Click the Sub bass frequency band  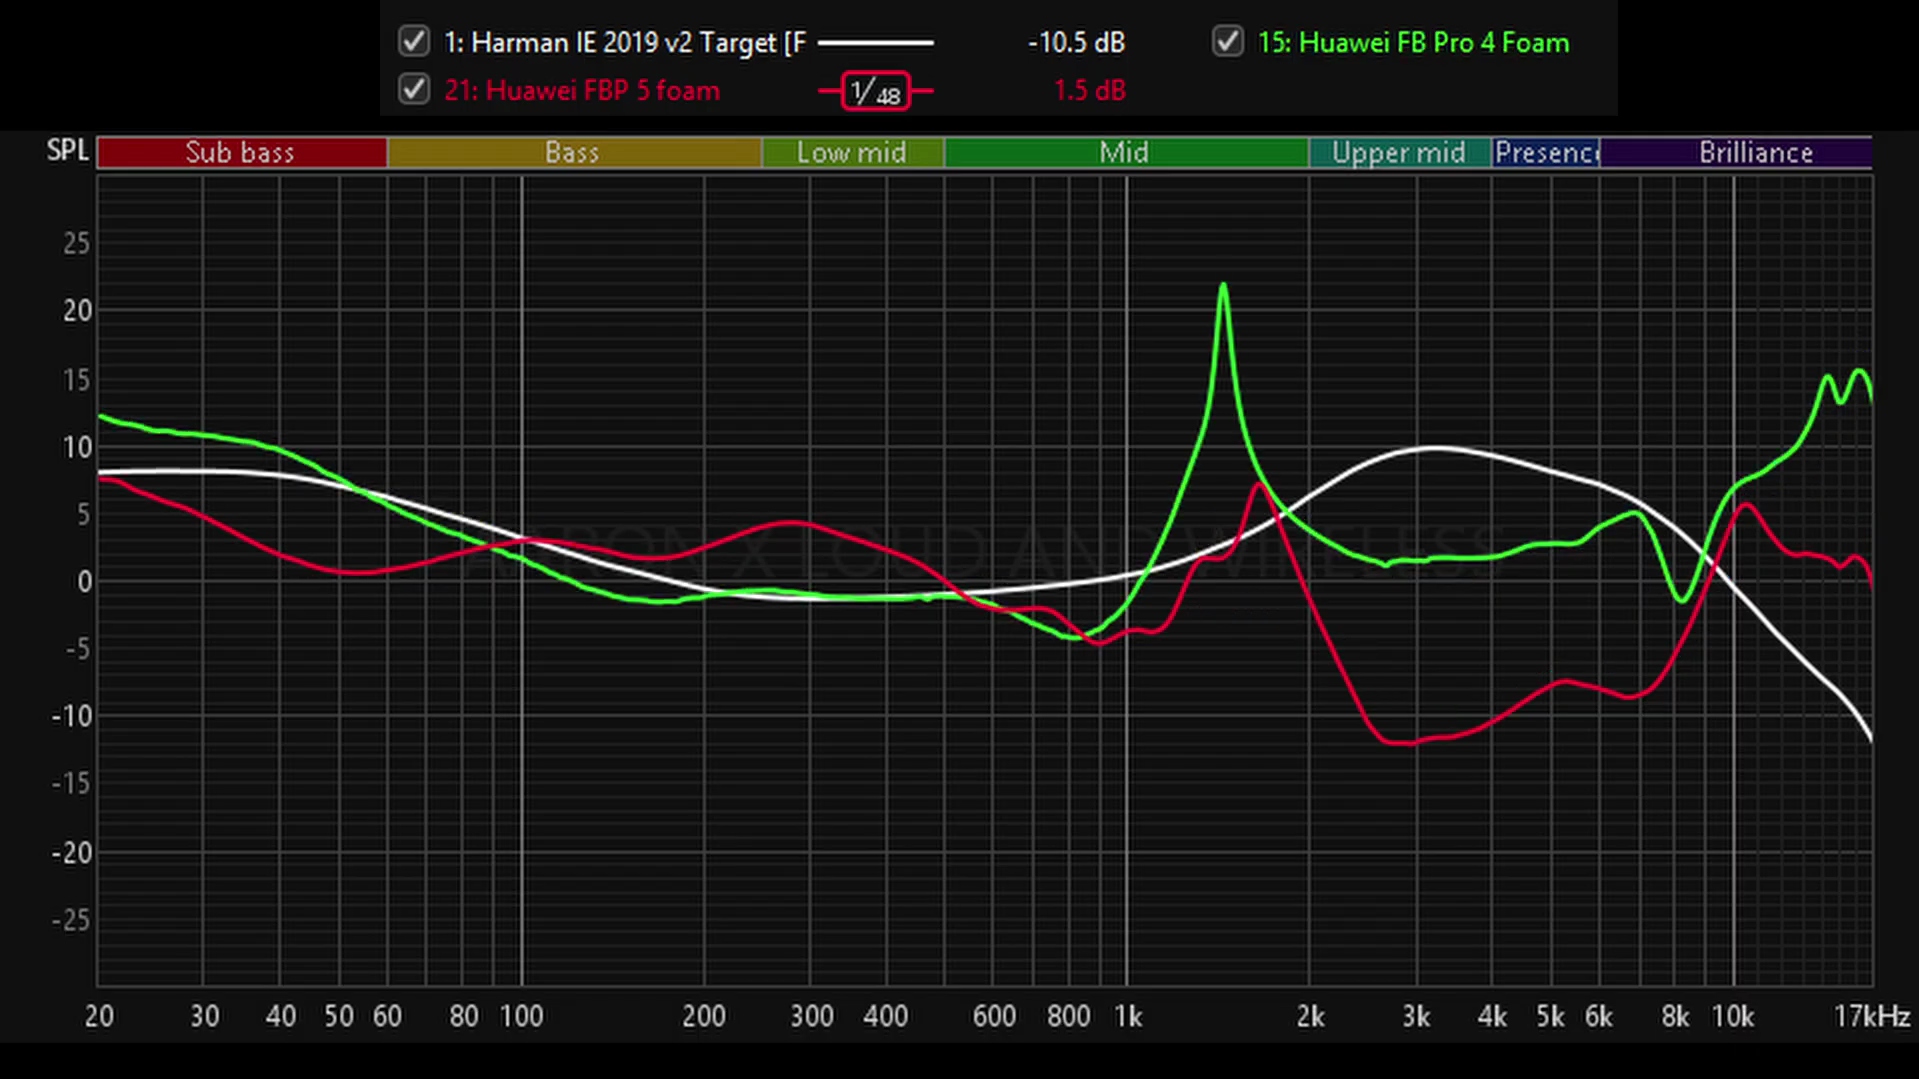(241, 152)
